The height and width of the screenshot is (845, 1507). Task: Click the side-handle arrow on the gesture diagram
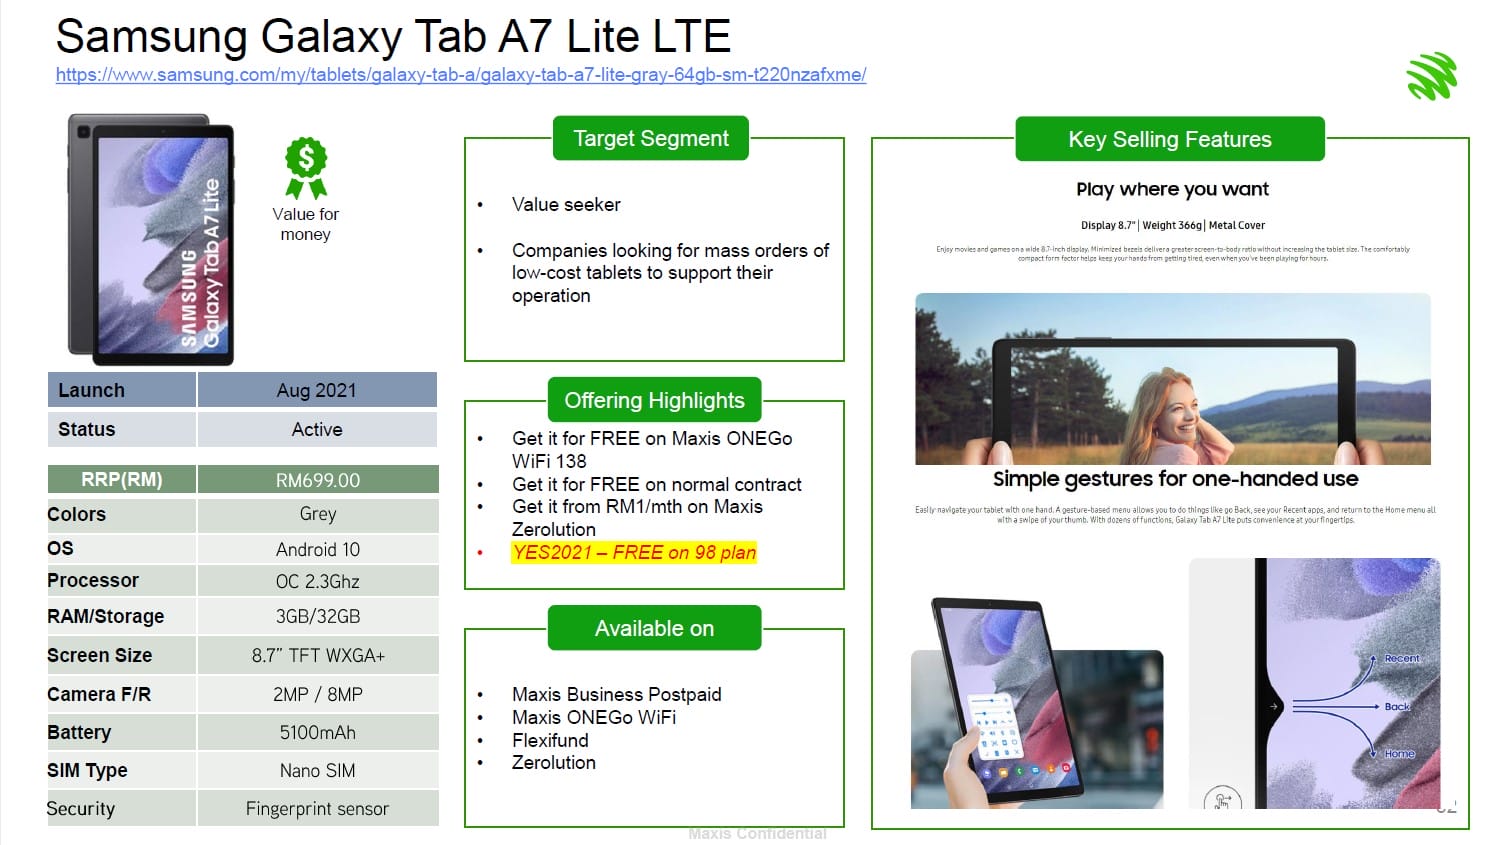(x=1274, y=706)
